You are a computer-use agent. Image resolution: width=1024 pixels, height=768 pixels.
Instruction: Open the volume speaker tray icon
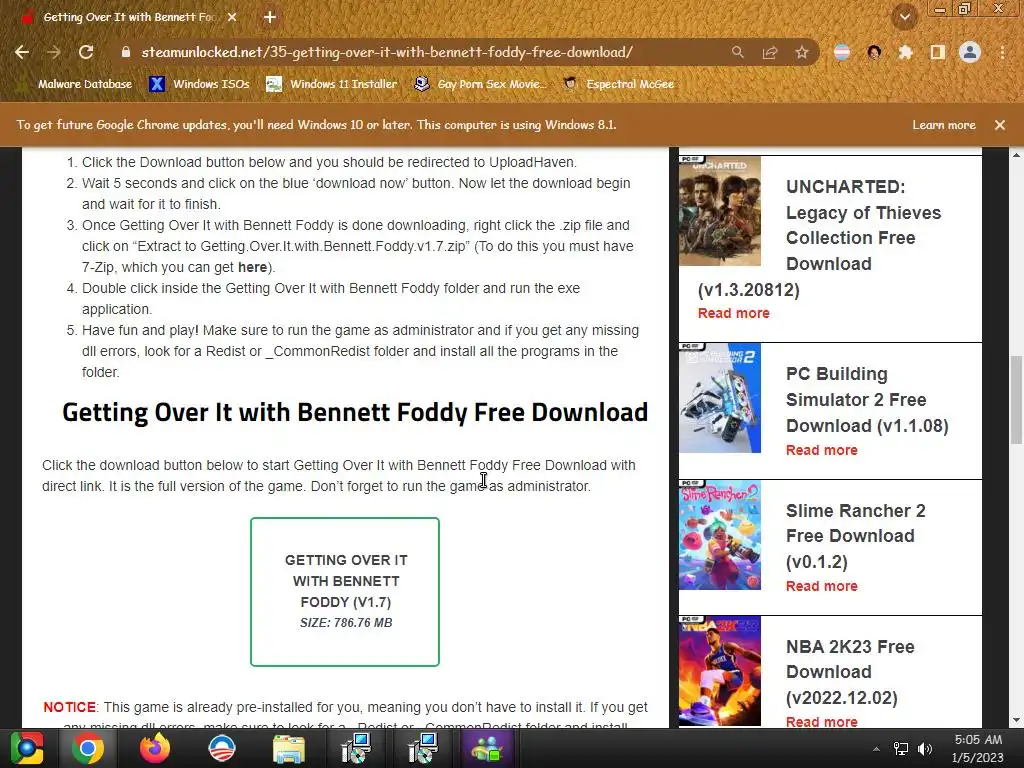925,749
